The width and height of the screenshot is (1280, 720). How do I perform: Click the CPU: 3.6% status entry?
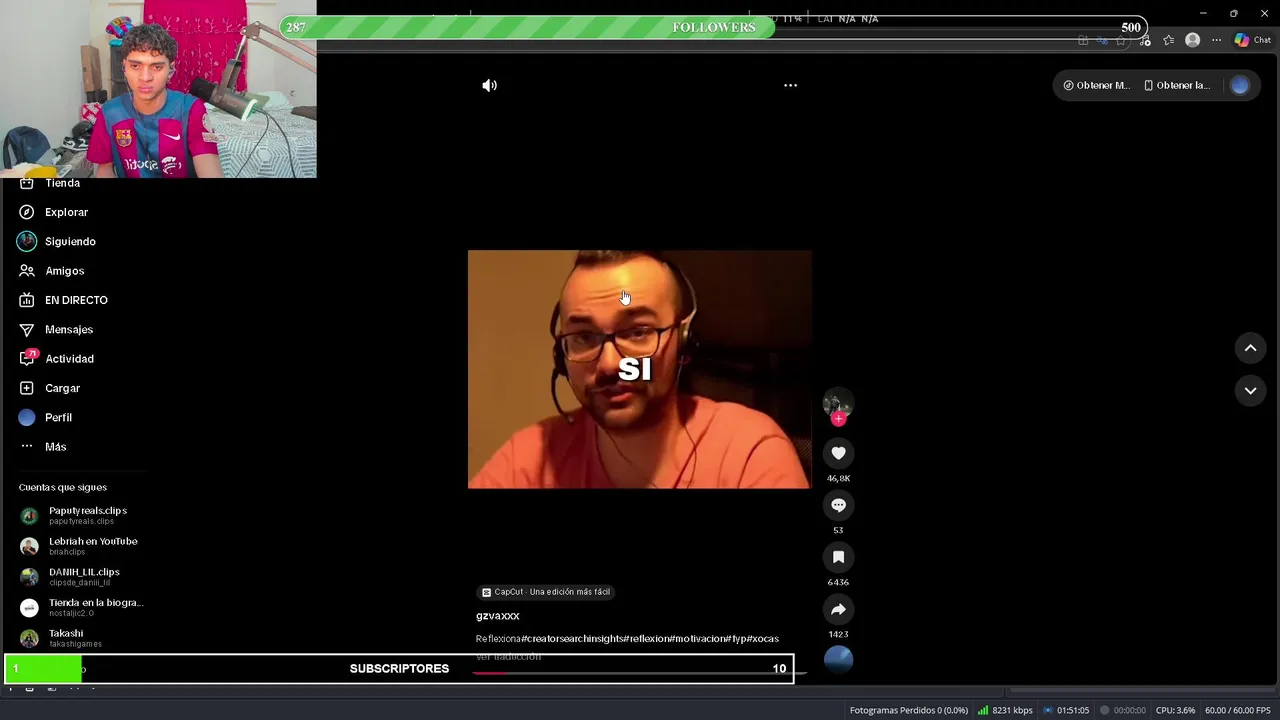point(1175,710)
